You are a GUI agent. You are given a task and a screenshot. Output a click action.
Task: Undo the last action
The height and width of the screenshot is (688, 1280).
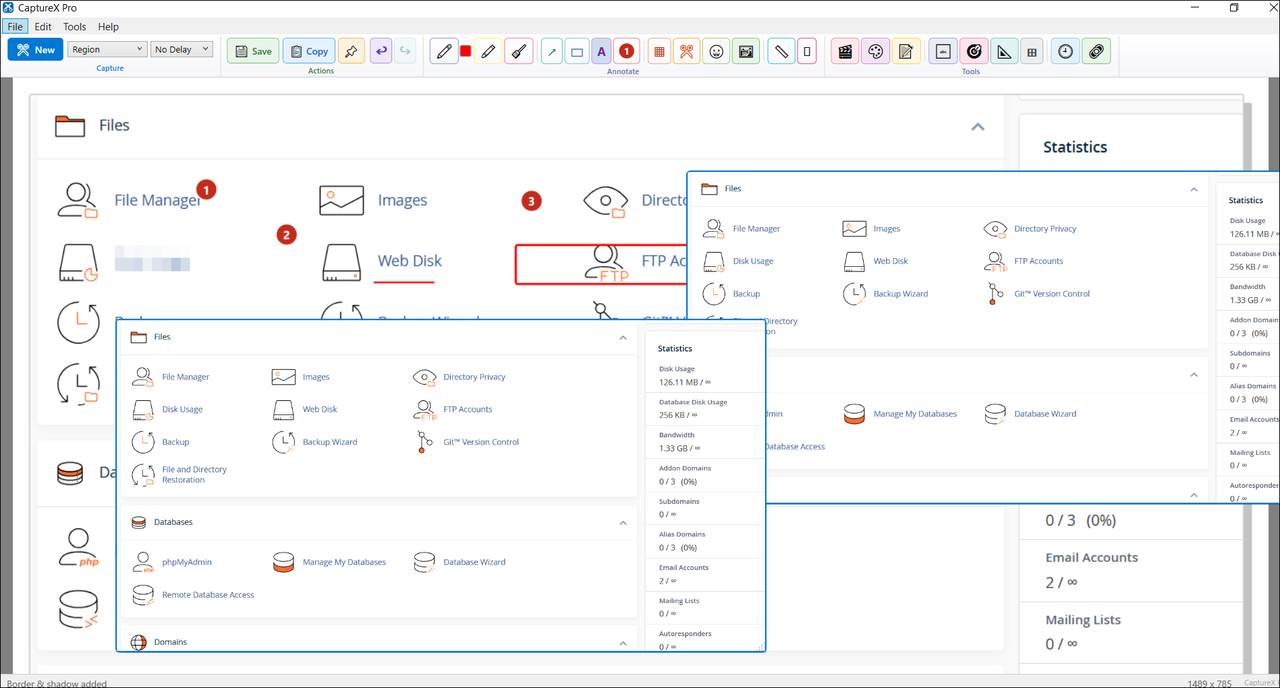tap(380, 51)
